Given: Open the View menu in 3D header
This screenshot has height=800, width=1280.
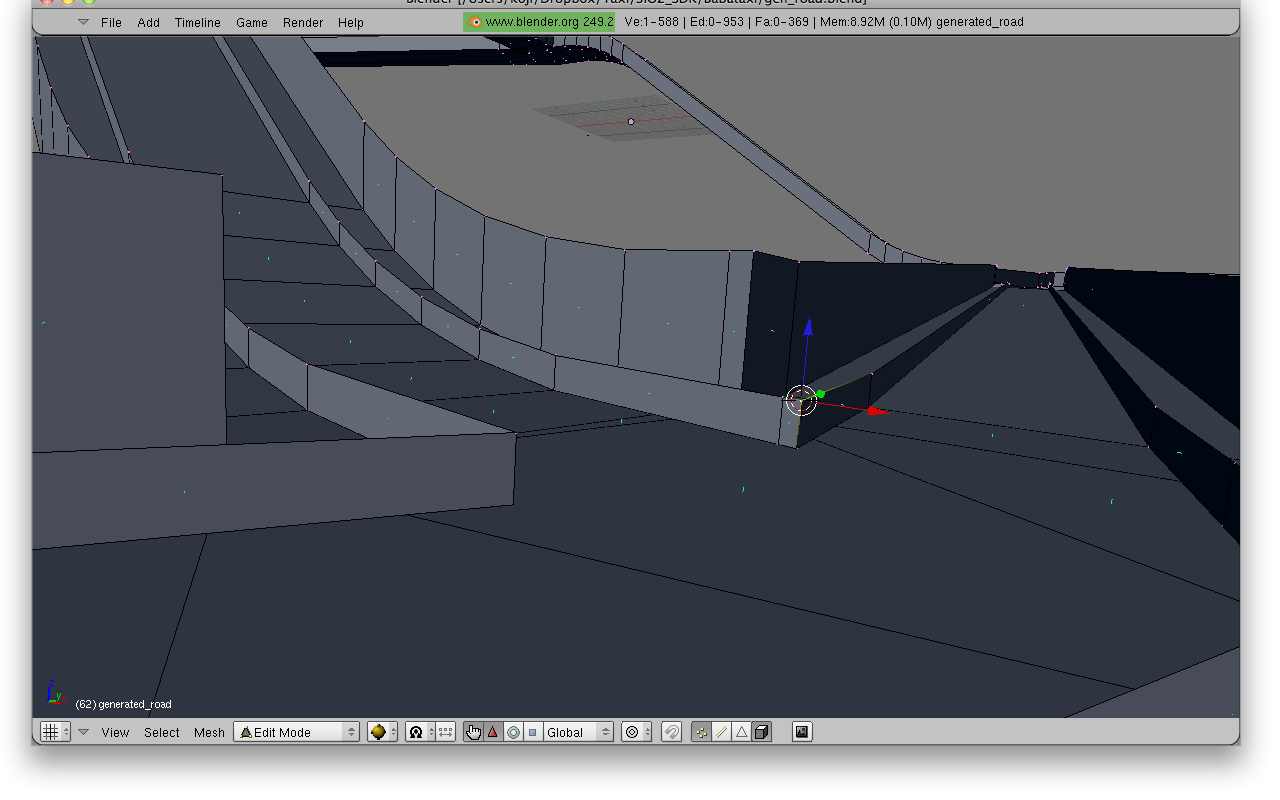Looking at the screenshot, I should click(x=115, y=732).
